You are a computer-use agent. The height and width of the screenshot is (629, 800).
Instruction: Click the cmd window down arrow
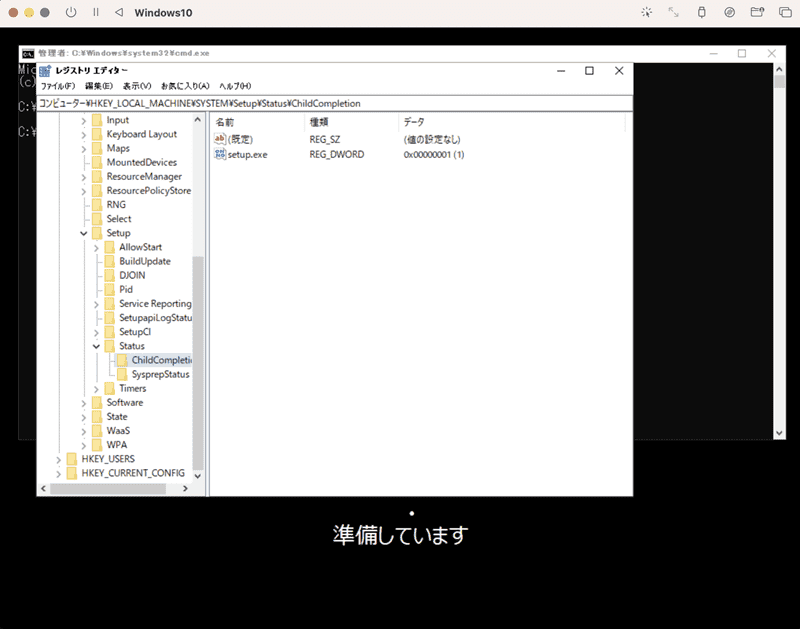[779, 433]
